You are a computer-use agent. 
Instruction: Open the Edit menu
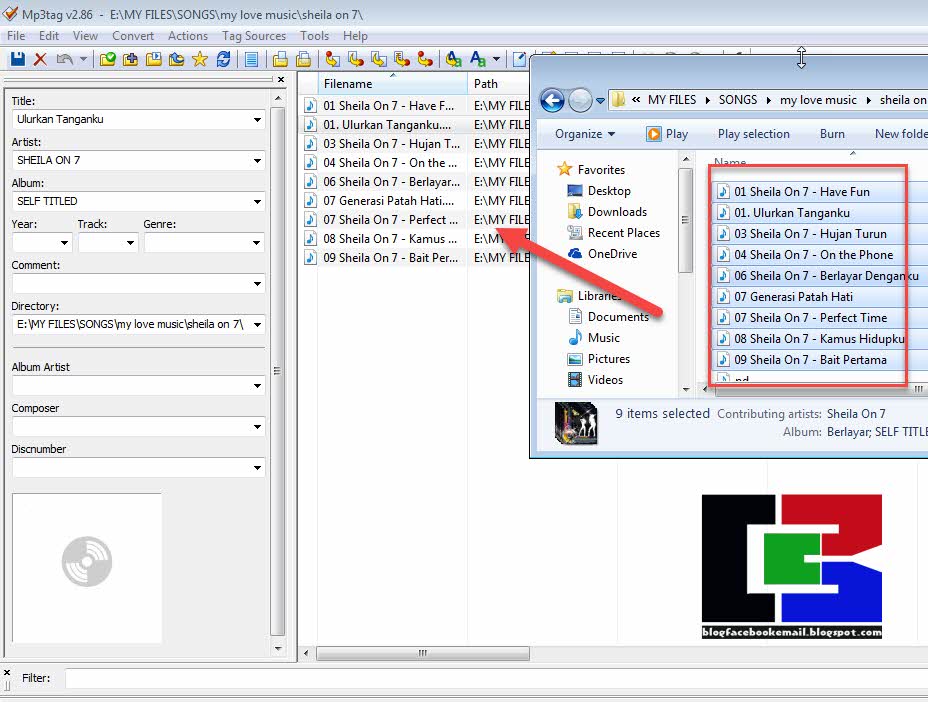point(49,36)
